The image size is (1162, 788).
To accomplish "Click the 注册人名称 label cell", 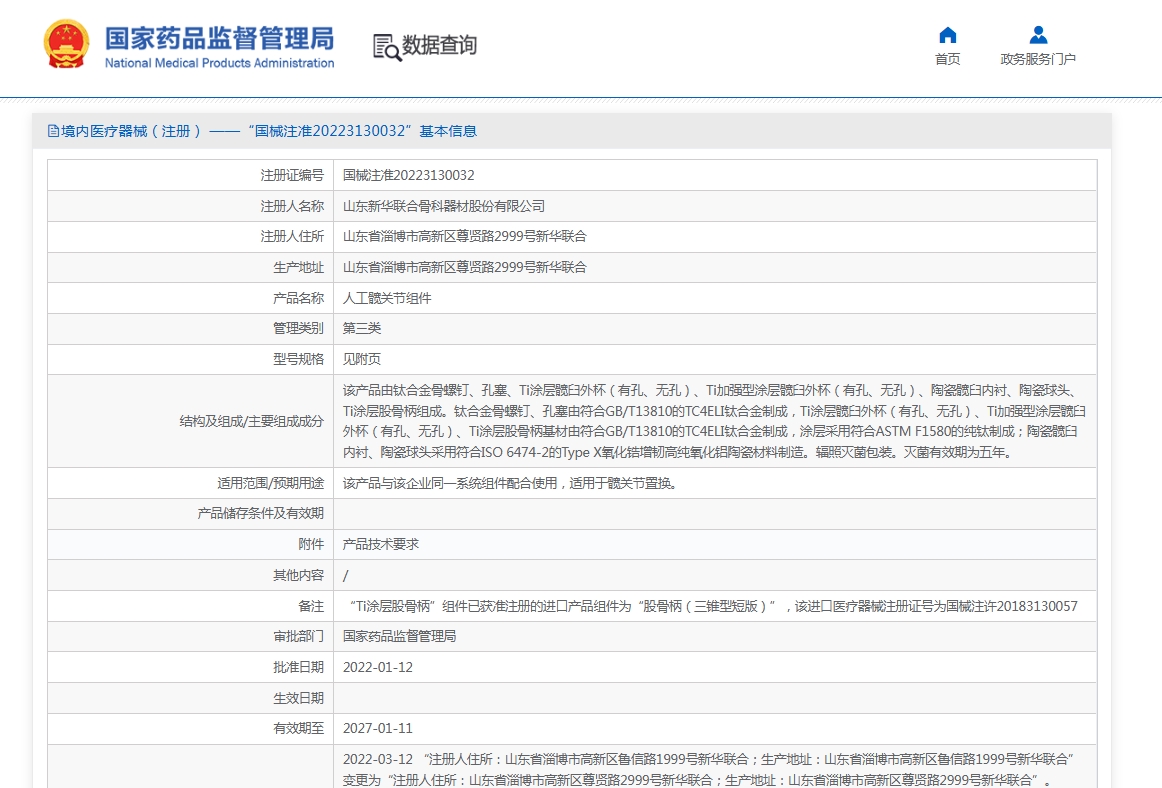I will [x=190, y=206].
